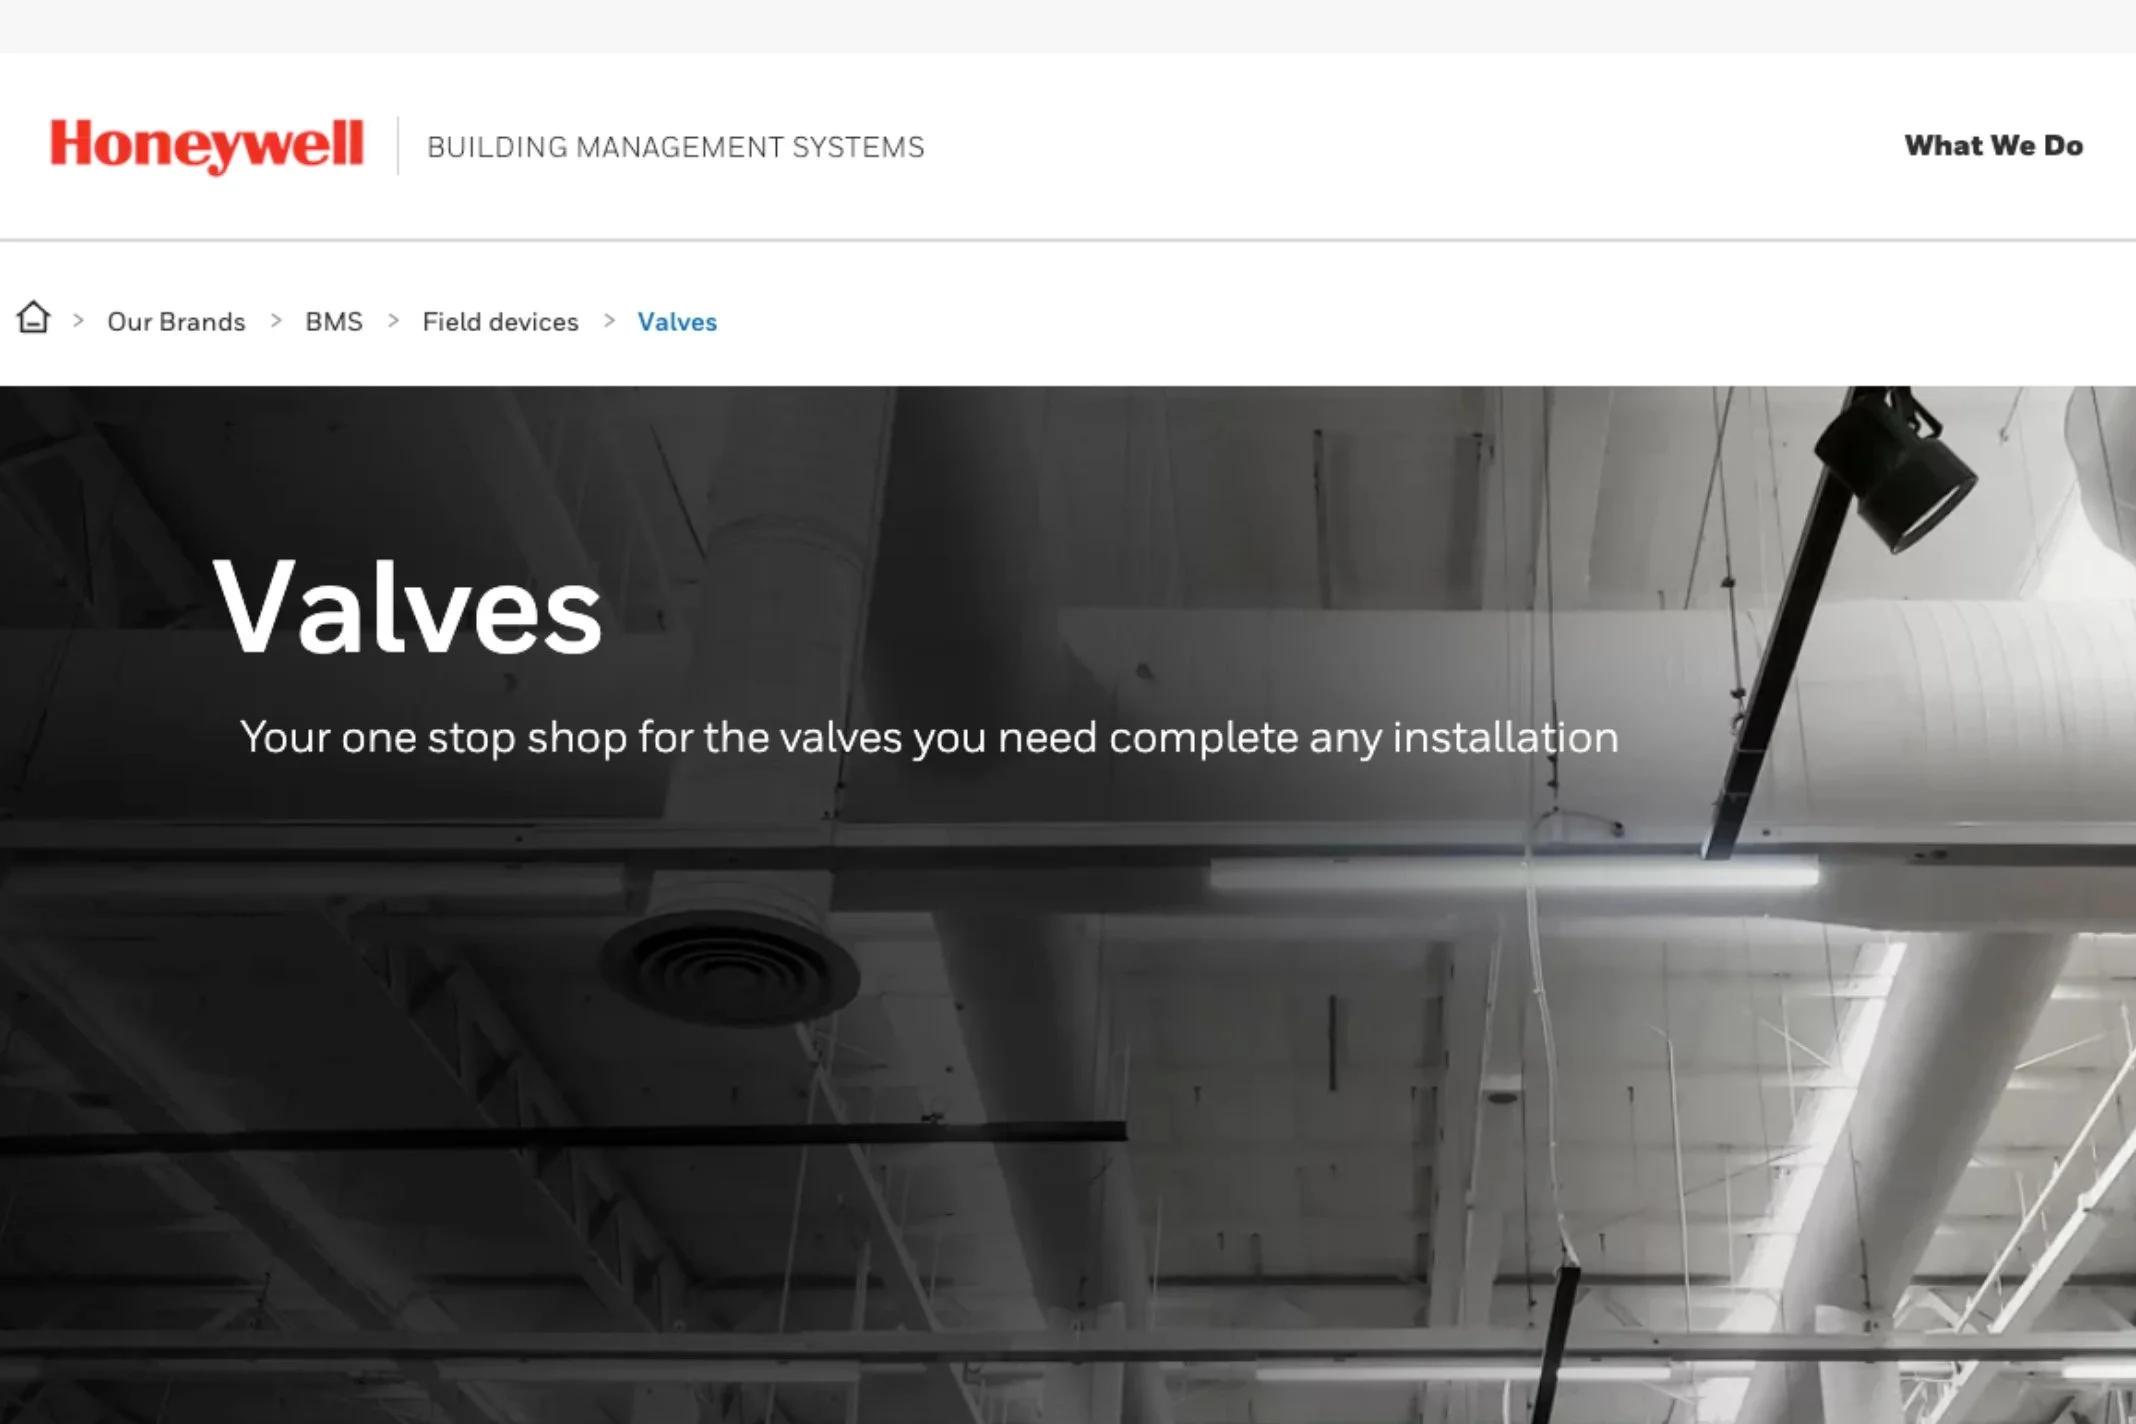Image resolution: width=2136 pixels, height=1424 pixels.
Task: Go to Field devices from the breadcrumb
Action: (x=500, y=321)
